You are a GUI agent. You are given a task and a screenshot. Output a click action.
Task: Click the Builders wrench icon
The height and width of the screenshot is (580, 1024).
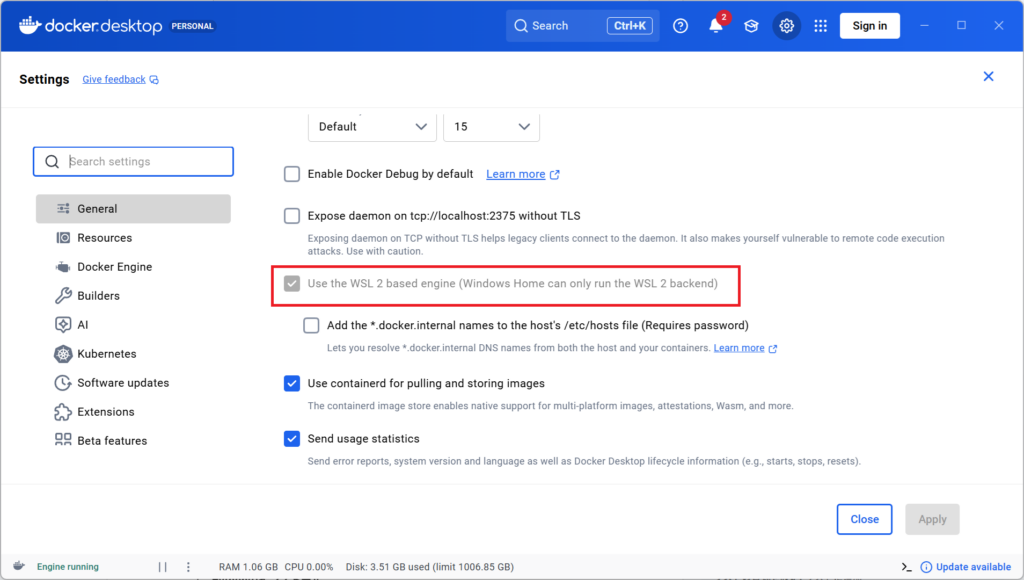point(63,295)
